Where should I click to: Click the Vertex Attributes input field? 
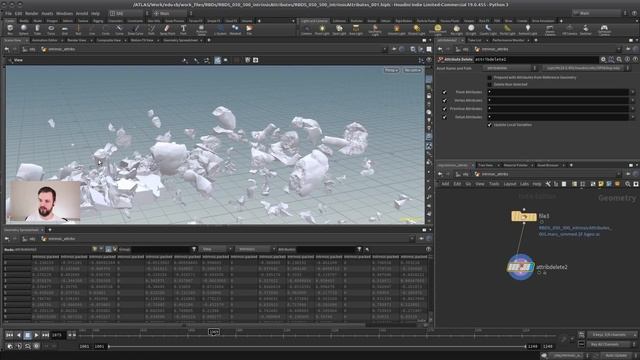point(558,100)
